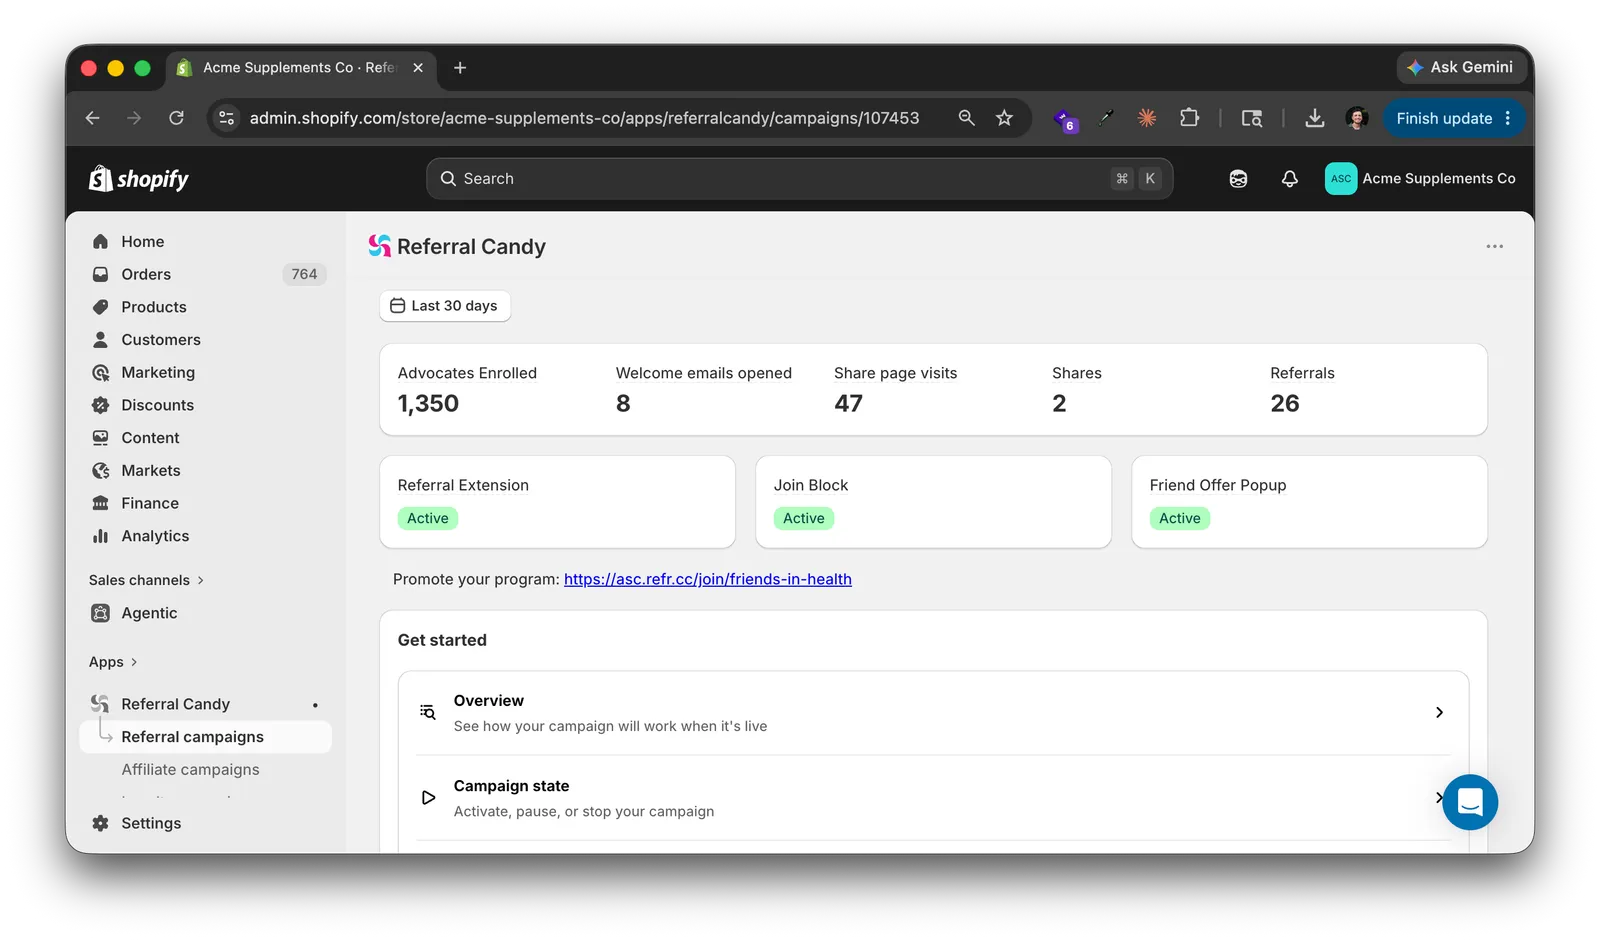1600x940 pixels.
Task: Open the notifications bell
Action: 1290,179
